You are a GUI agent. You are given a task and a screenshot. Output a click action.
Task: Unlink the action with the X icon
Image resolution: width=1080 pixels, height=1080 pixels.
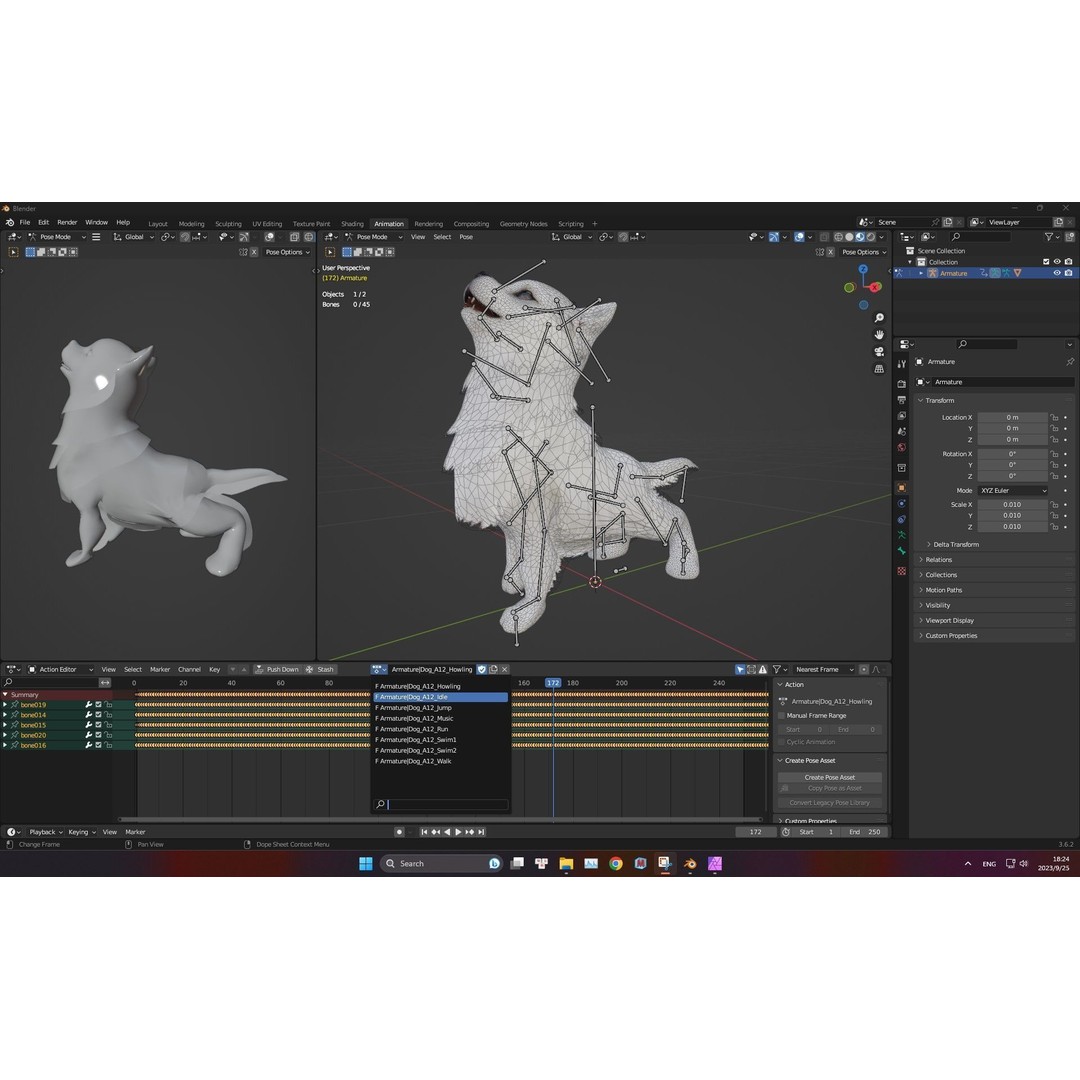point(504,669)
